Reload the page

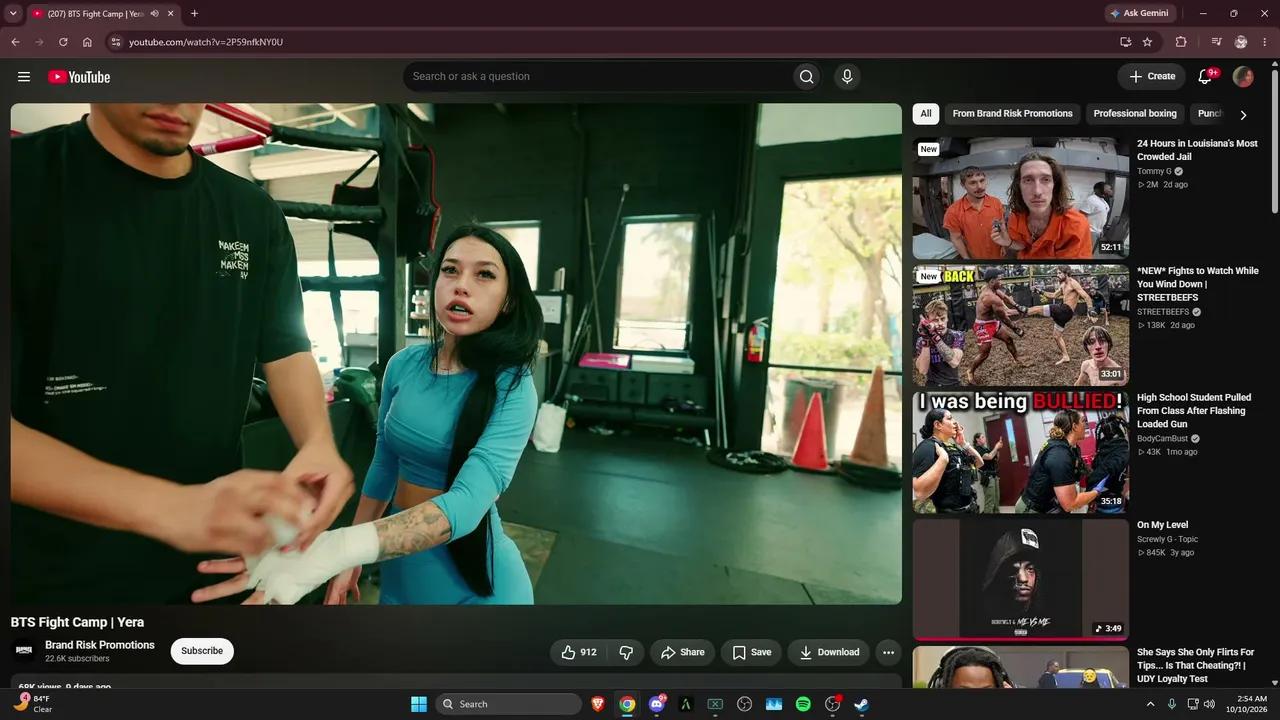coord(63,42)
